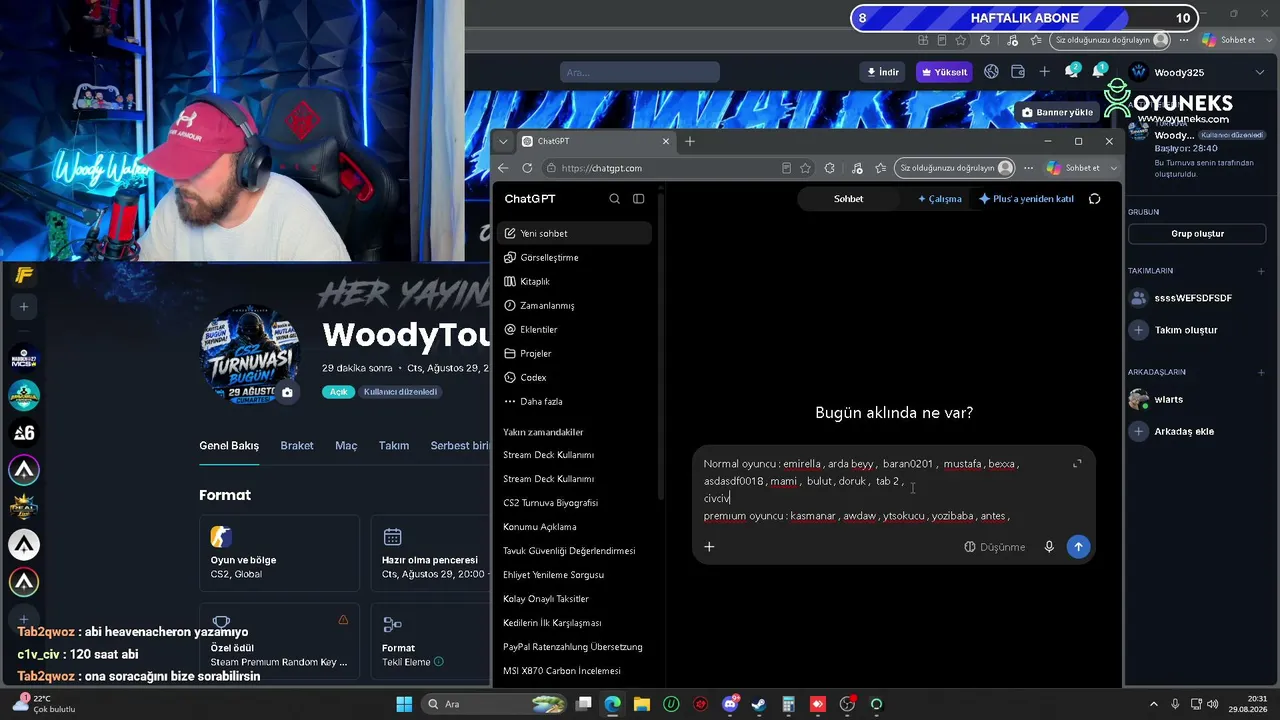Reload the ChatGPT page
This screenshot has width=1280, height=720.
coord(527,168)
